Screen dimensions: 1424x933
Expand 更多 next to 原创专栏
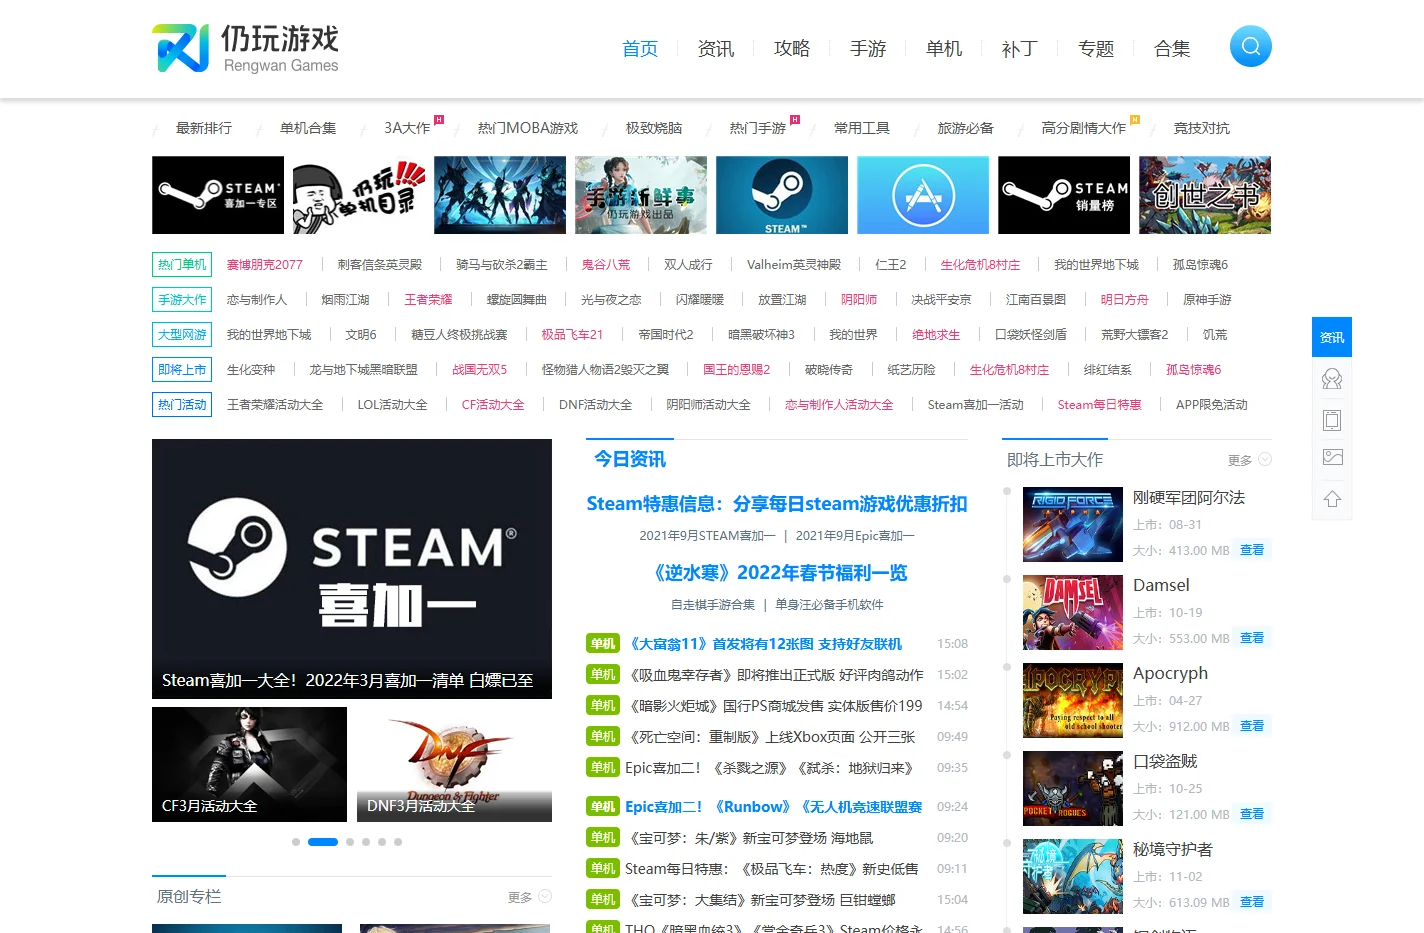pyautogui.click(x=529, y=897)
